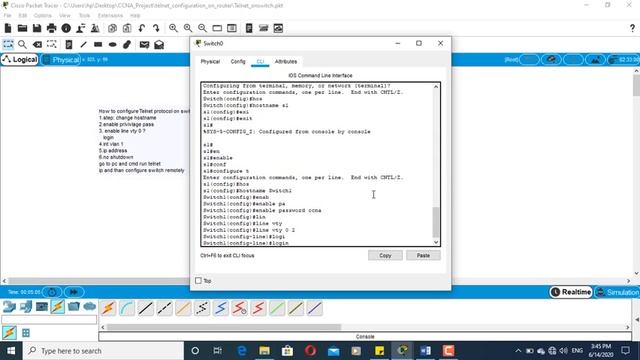Pick the Place Note tool

pos(69,44)
